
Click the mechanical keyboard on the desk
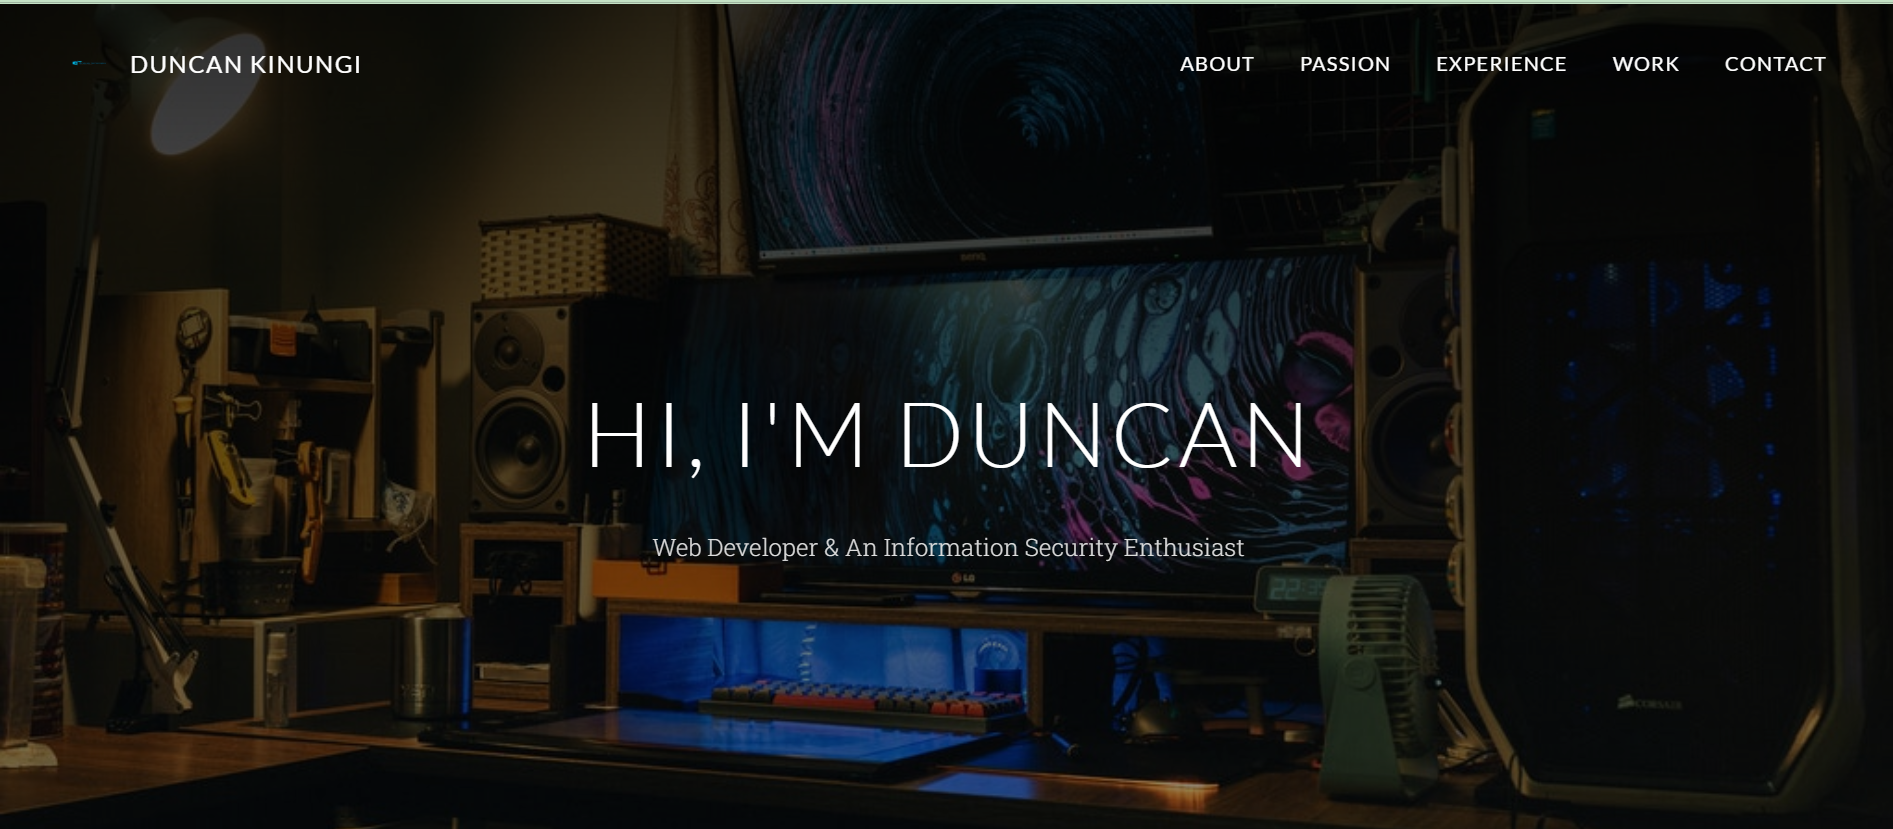pos(860,700)
